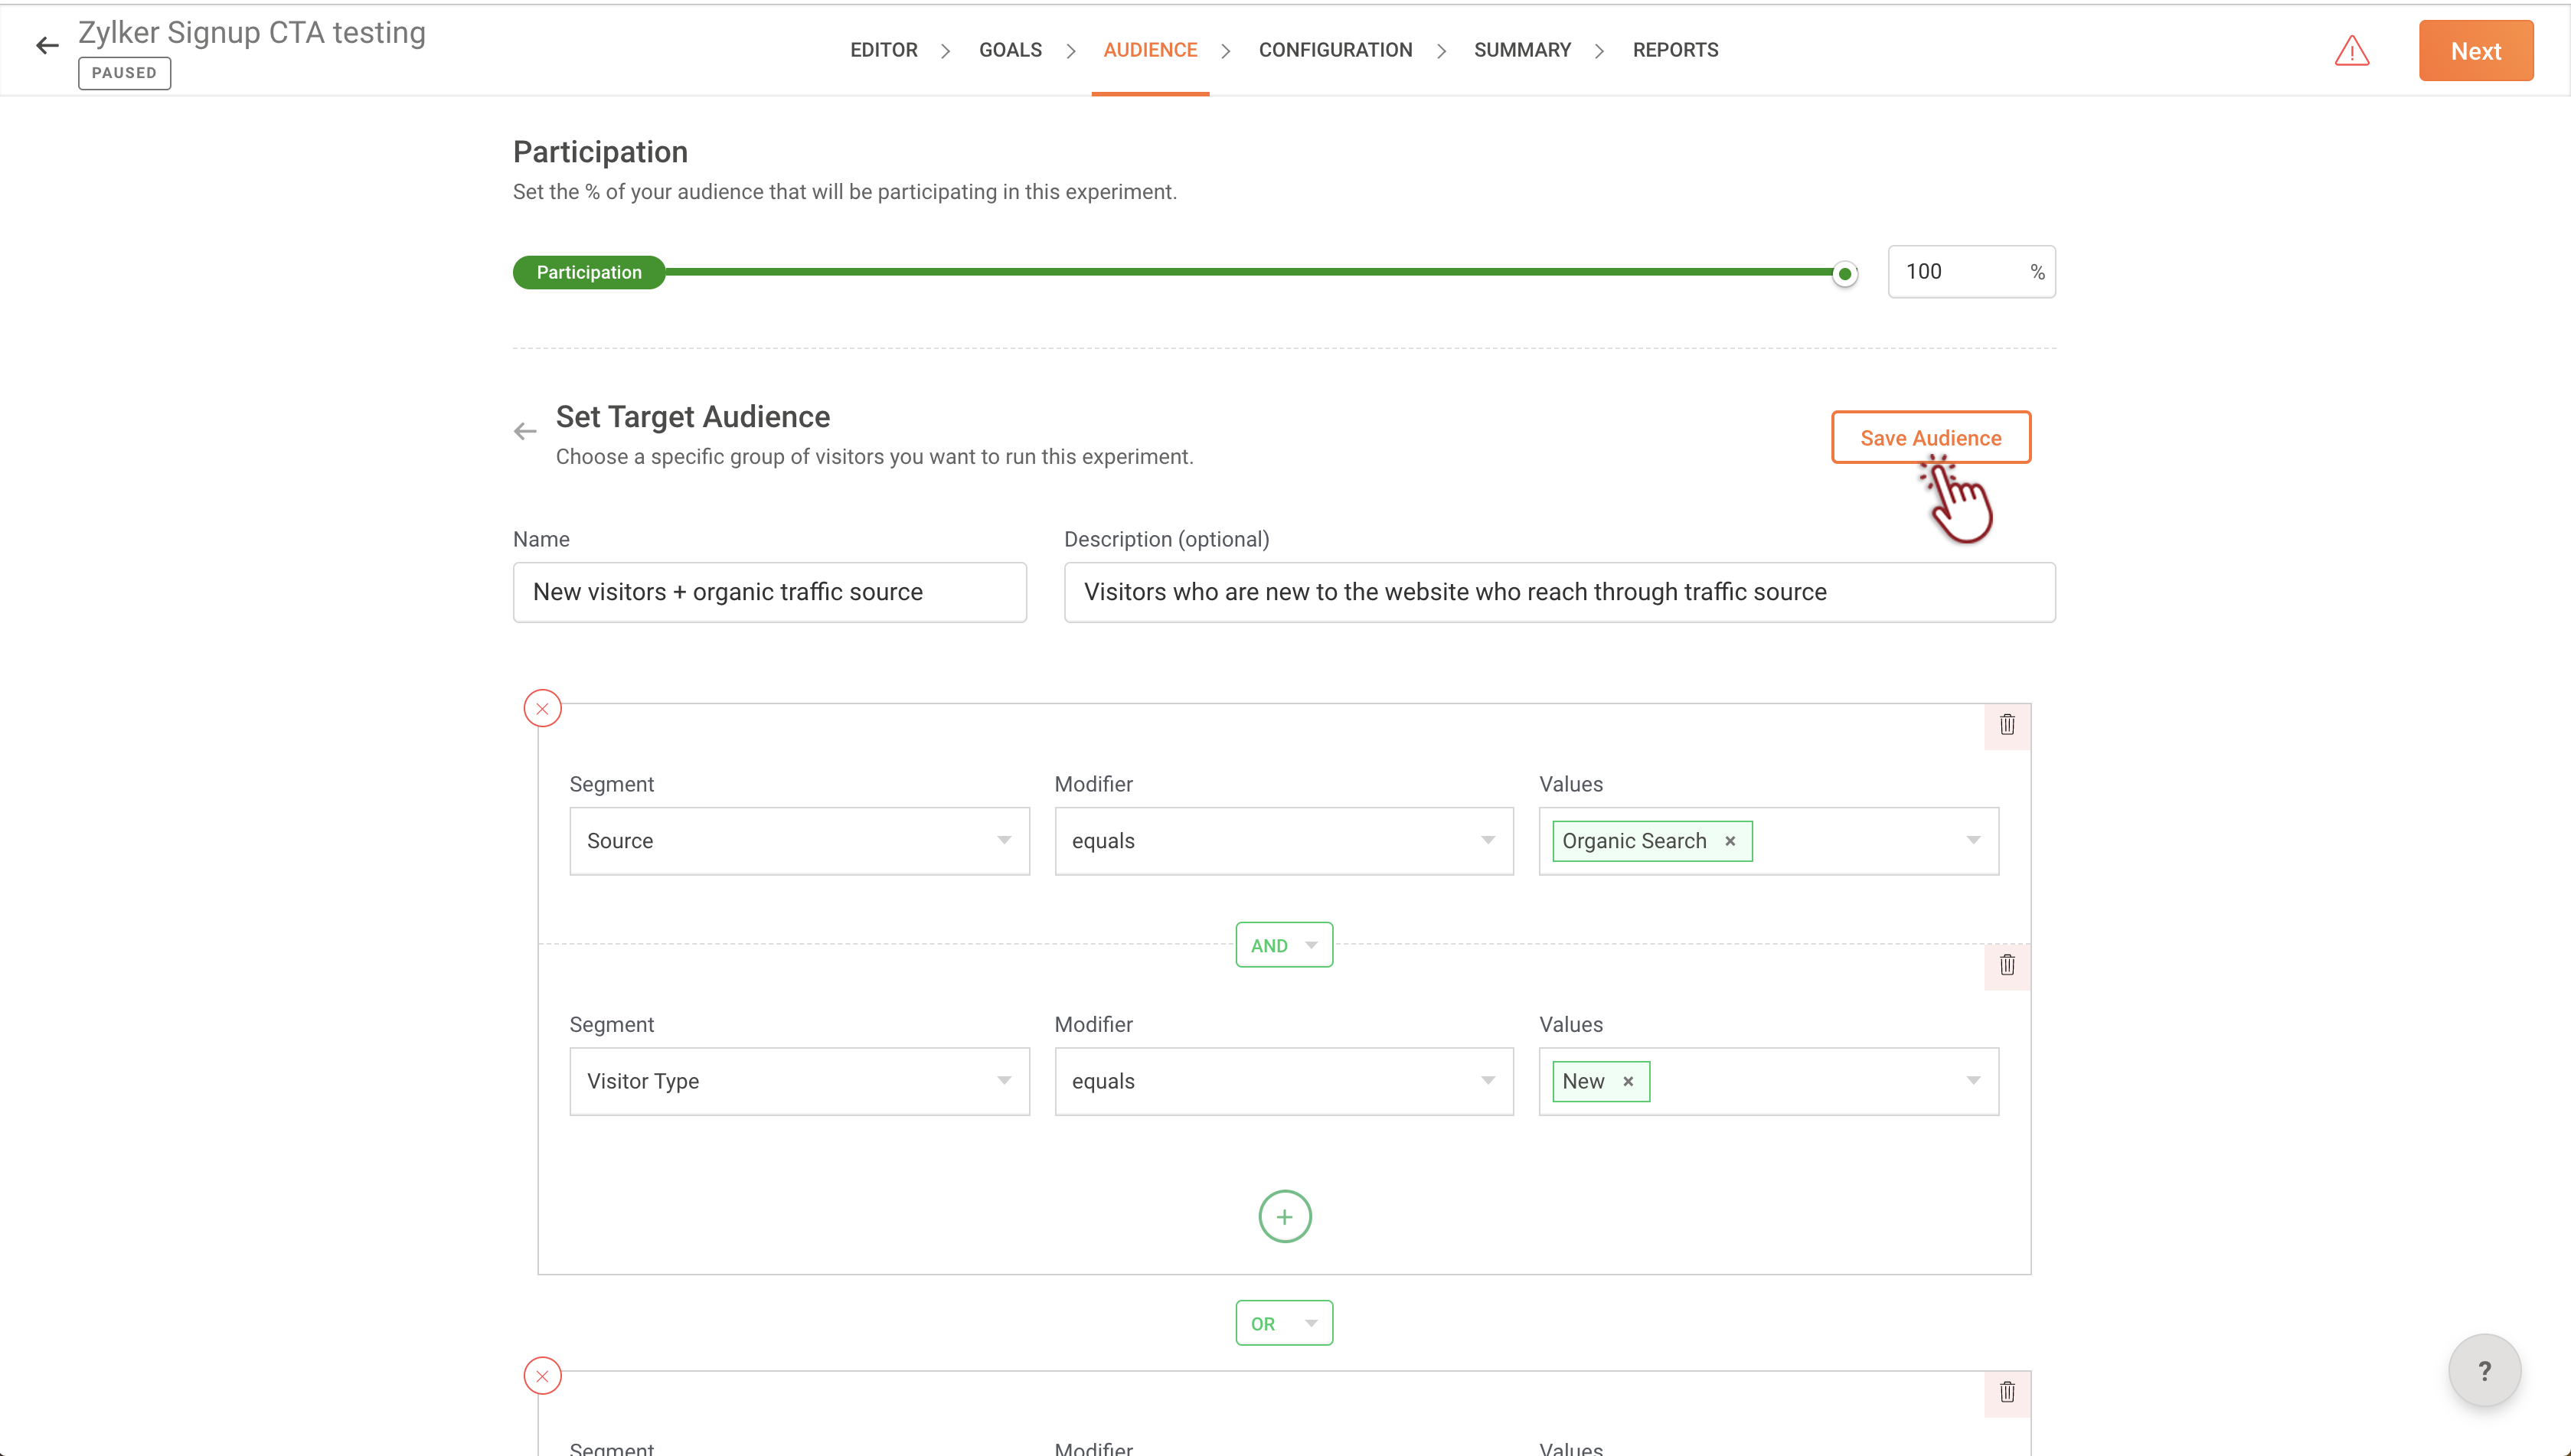Click the red warning triangle icon
Screen dimensions: 2571x1456
click(2351, 51)
